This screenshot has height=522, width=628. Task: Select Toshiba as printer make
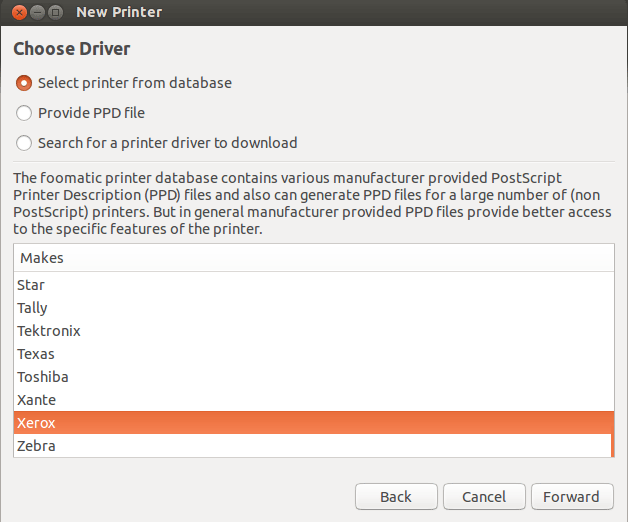click(312, 377)
